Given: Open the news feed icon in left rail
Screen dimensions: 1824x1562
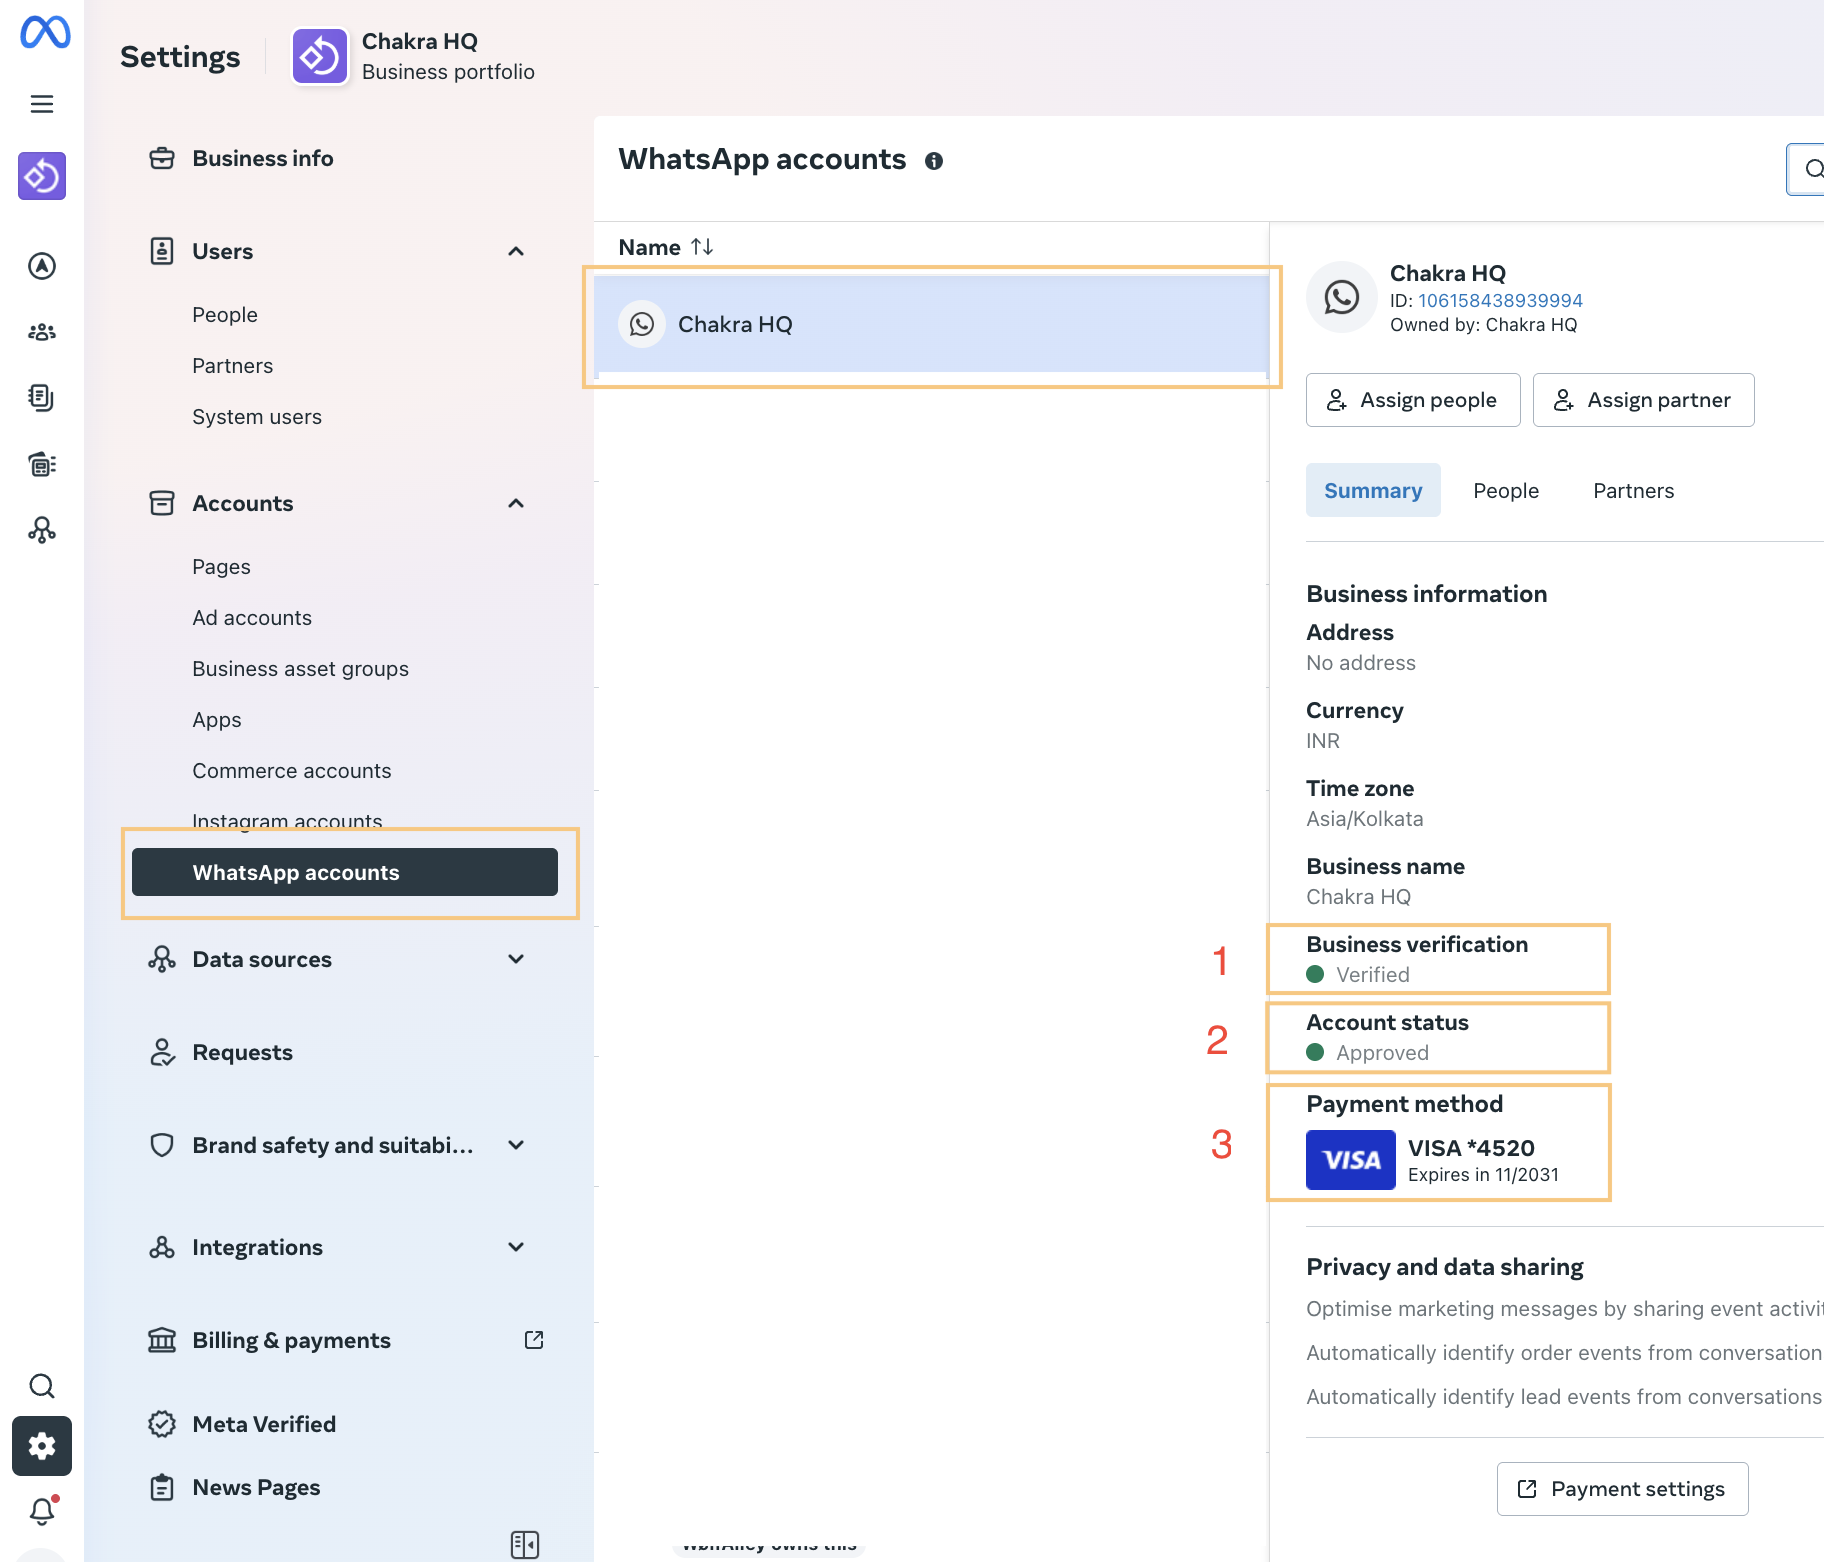Looking at the screenshot, I should tap(42, 464).
